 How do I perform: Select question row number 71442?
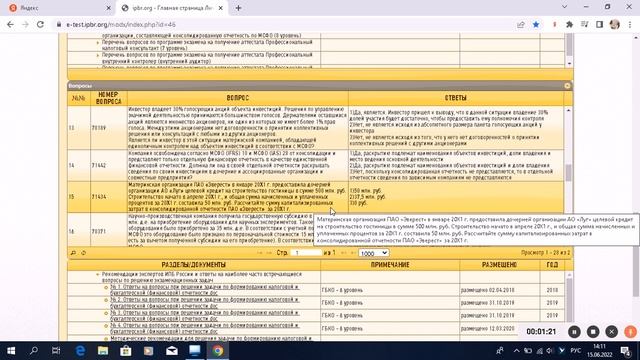(315, 165)
